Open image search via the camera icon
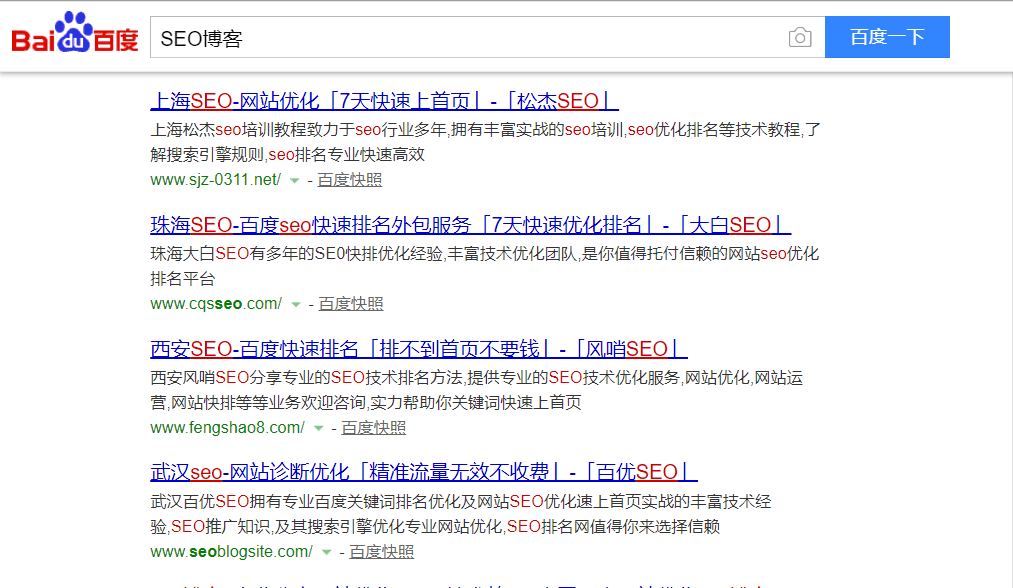1013x588 pixels. coord(800,37)
